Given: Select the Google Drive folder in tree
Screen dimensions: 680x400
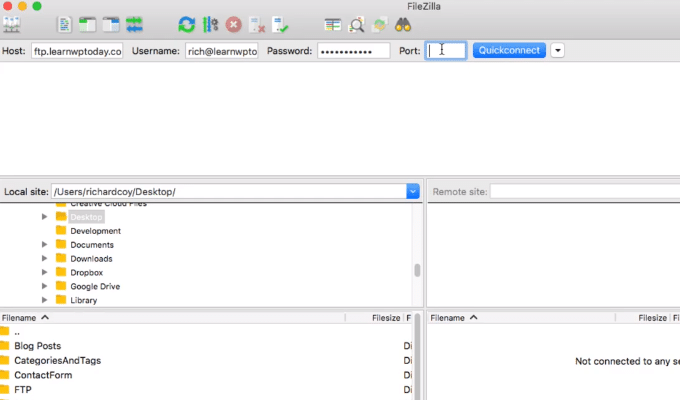Looking at the screenshot, I should tap(95, 286).
